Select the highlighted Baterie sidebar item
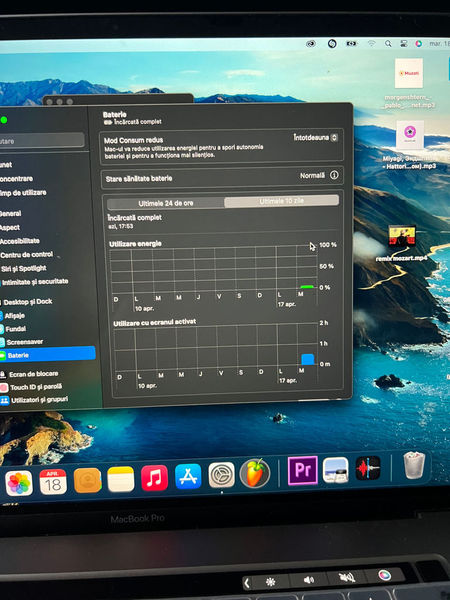 tap(47, 355)
